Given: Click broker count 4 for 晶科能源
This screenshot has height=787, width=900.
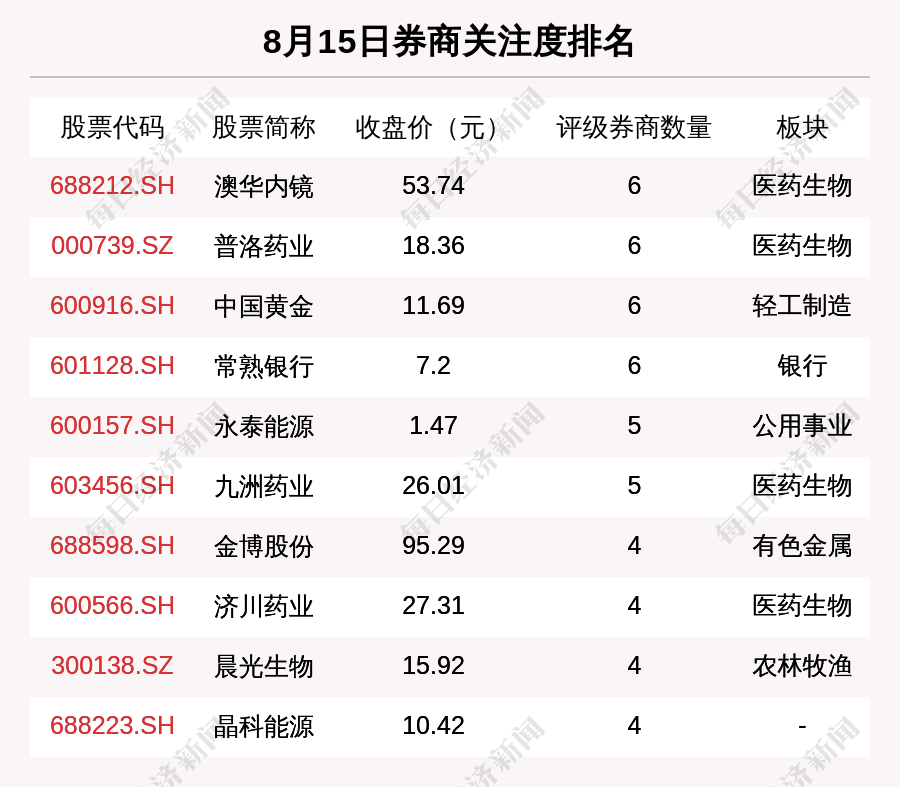Looking at the screenshot, I should coord(634,726).
